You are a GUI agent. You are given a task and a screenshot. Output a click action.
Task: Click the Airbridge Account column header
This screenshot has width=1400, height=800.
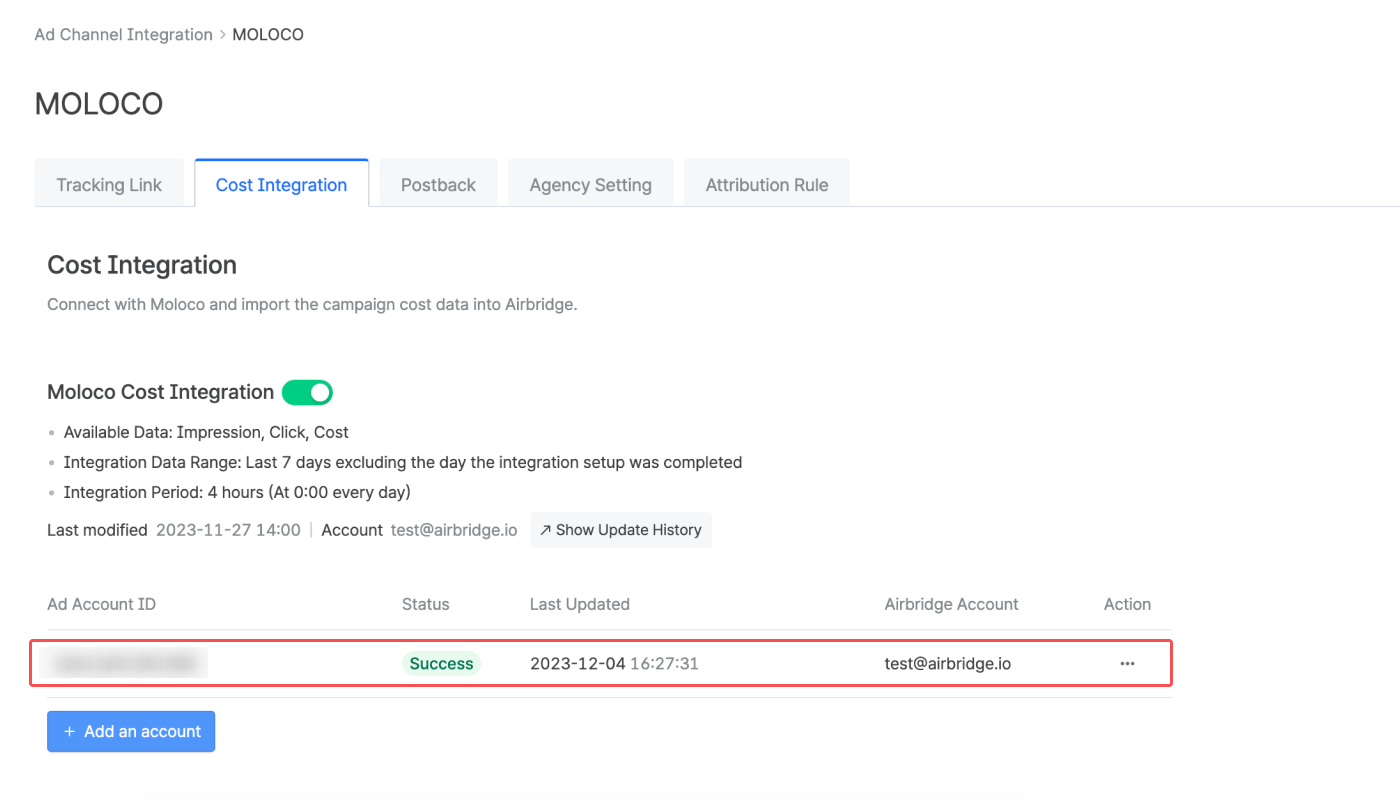[952, 604]
